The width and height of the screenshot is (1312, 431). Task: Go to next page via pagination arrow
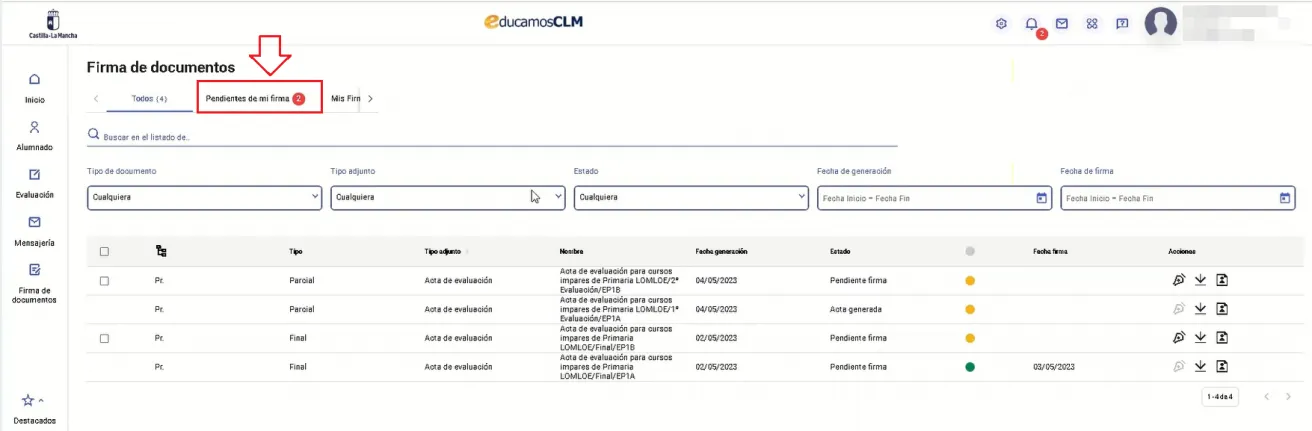click(1288, 397)
